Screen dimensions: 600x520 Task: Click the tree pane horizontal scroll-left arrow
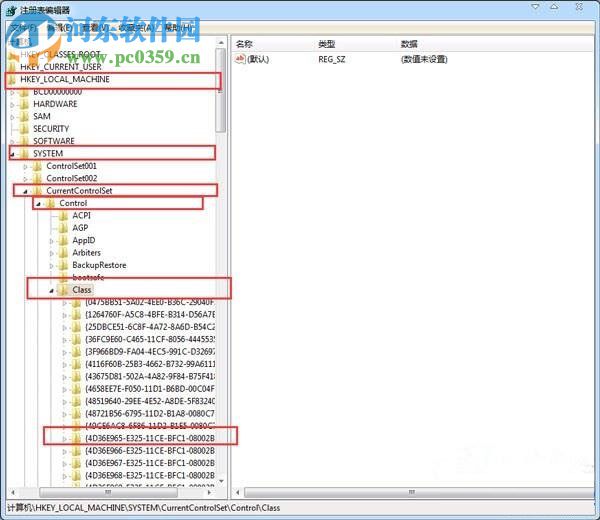[x=13, y=492]
